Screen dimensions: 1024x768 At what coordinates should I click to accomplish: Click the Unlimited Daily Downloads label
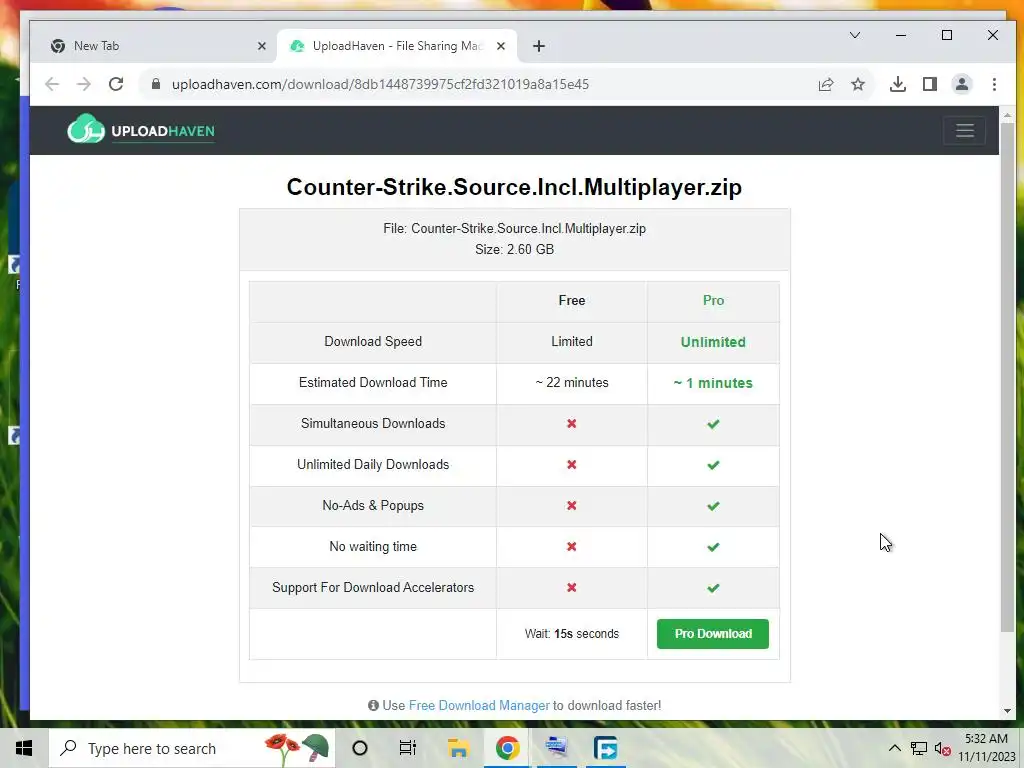click(x=373, y=464)
